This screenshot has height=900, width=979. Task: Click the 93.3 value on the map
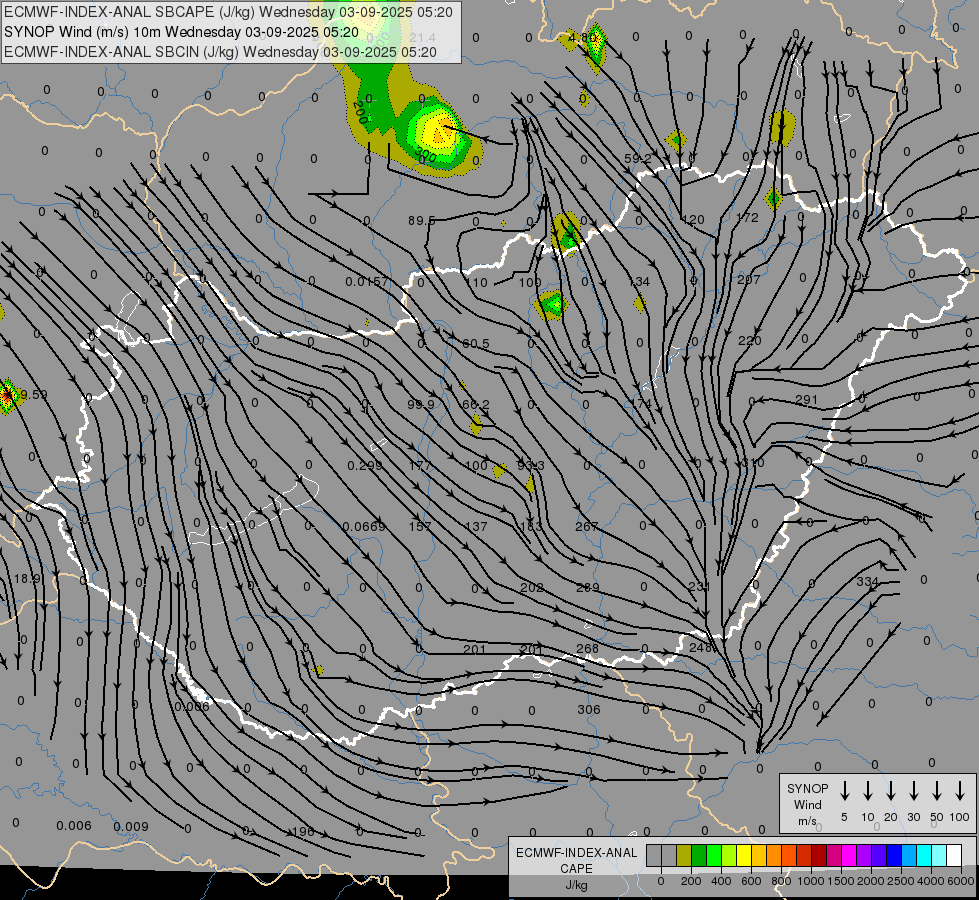(531, 465)
